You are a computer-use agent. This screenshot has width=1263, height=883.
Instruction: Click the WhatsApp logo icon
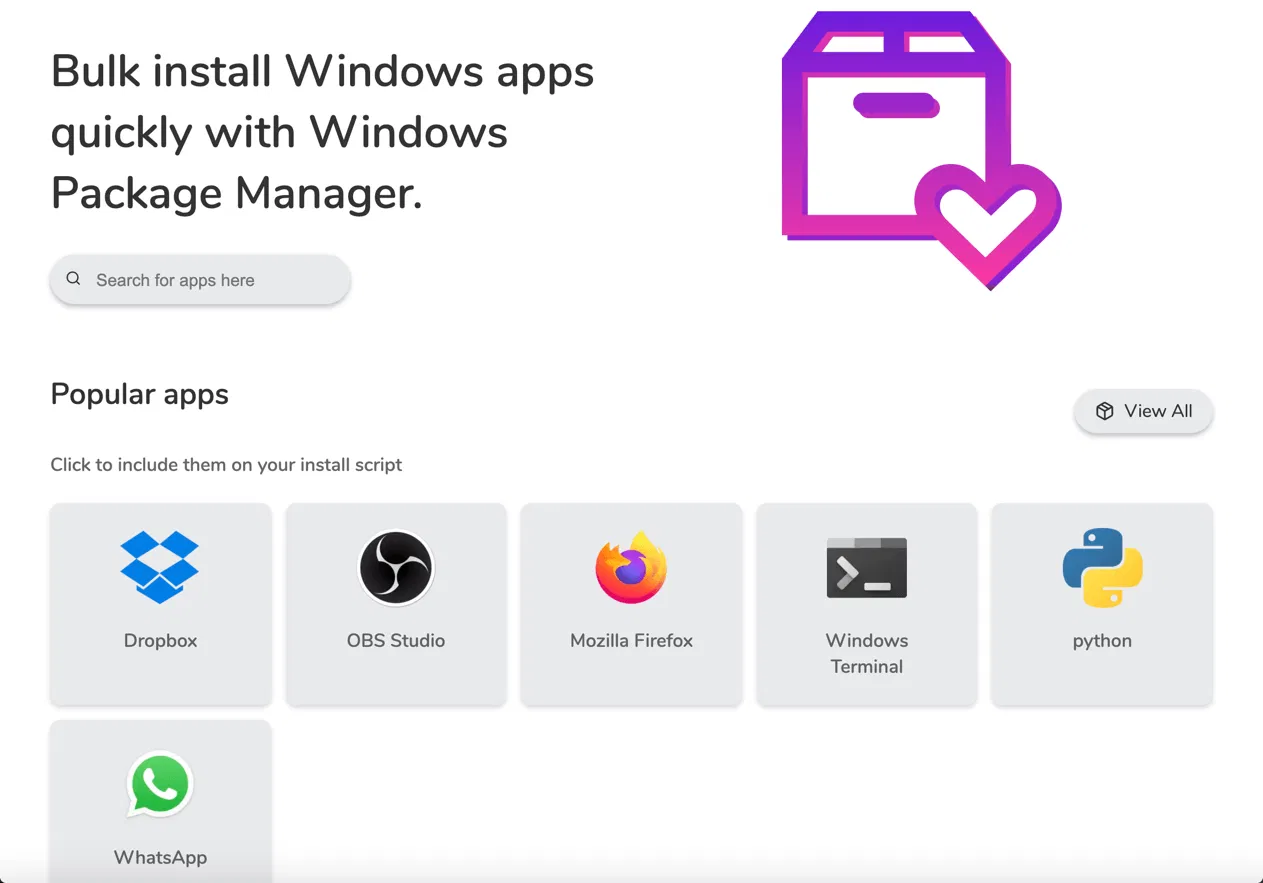coord(160,784)
